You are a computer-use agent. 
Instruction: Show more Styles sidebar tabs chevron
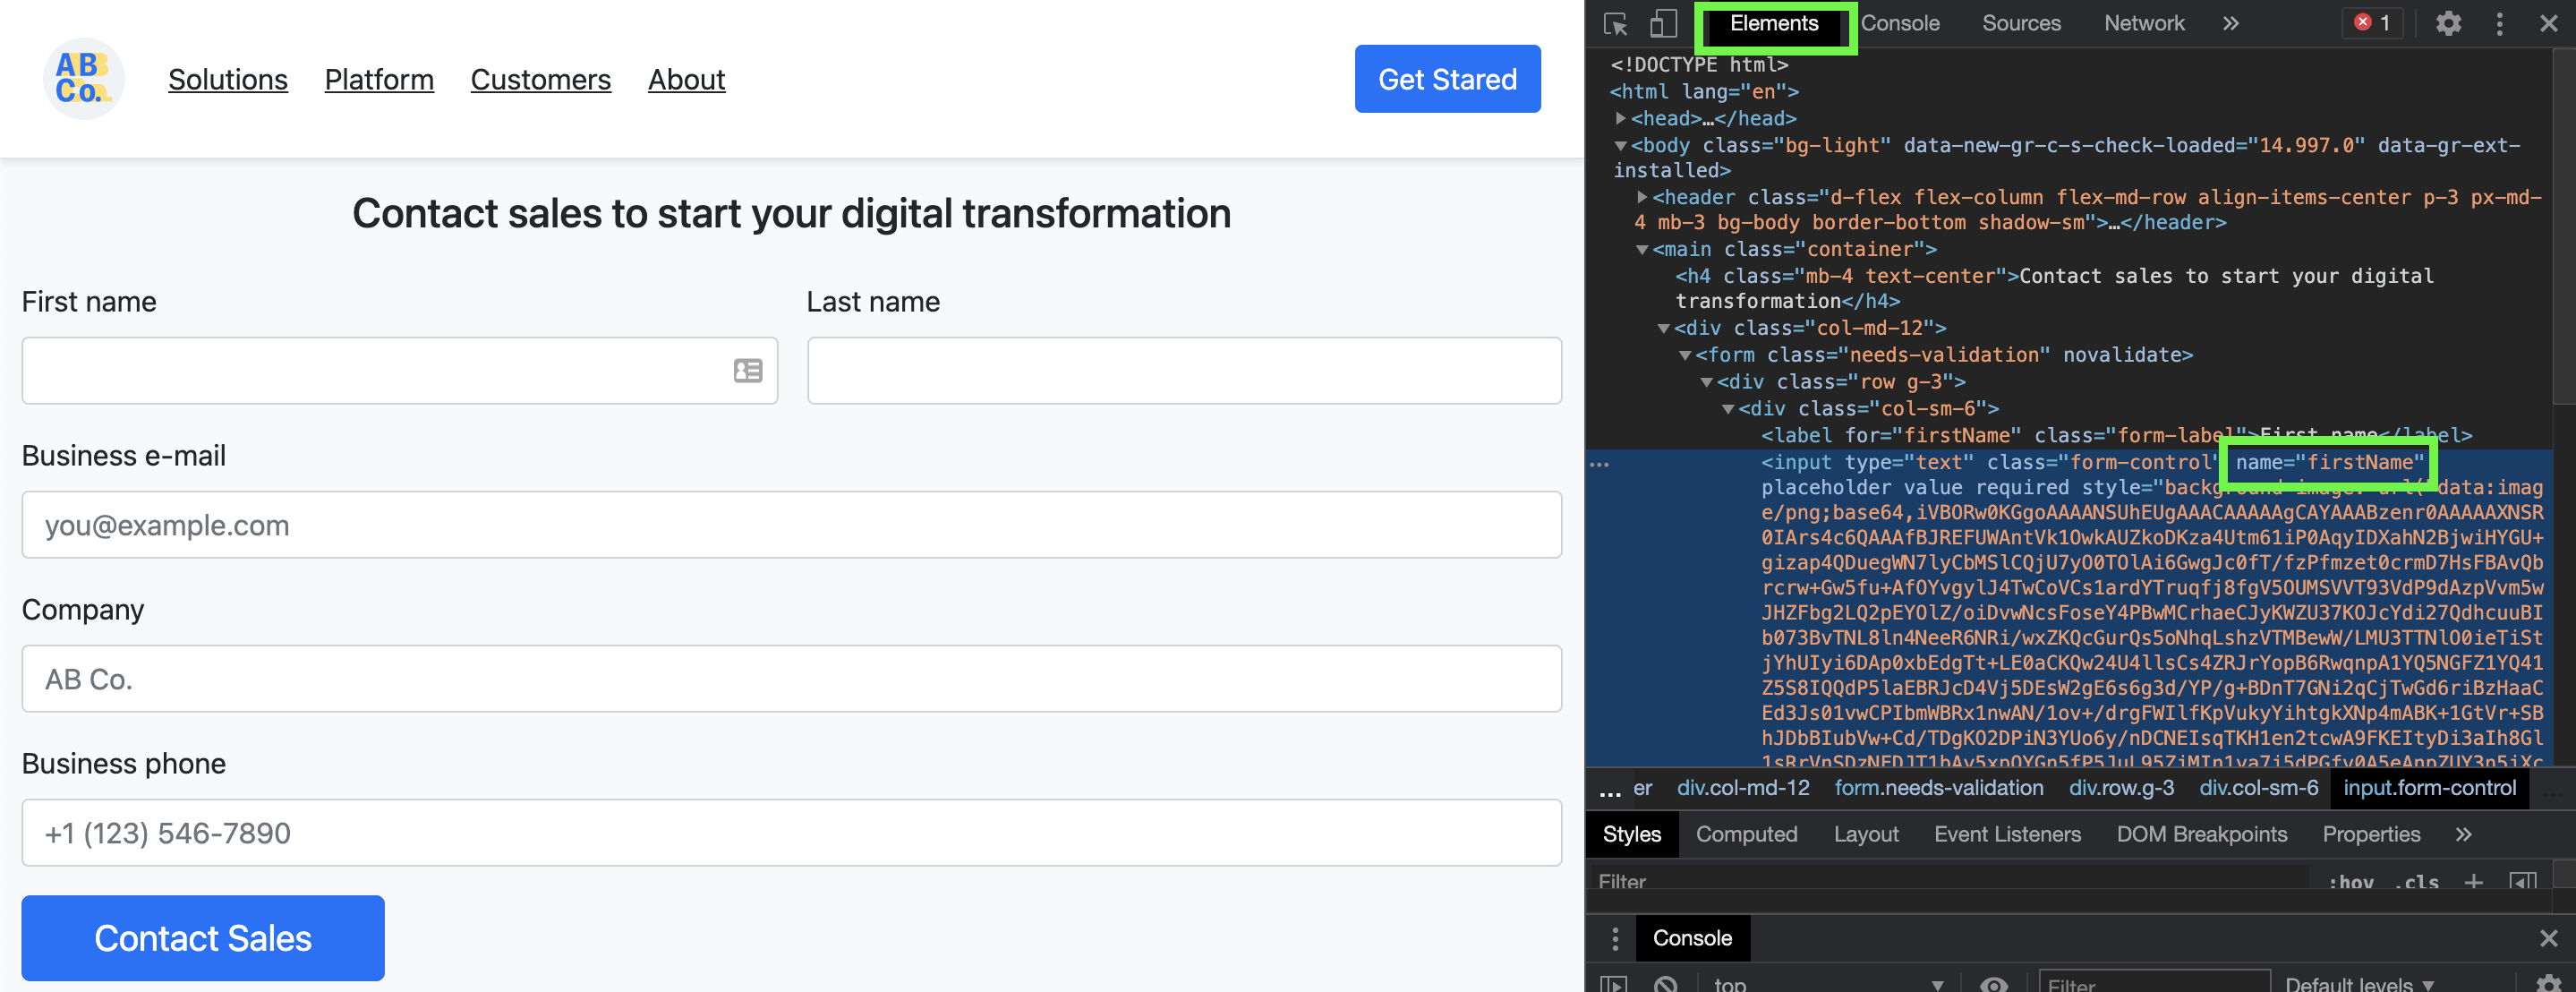(2463, 834)
